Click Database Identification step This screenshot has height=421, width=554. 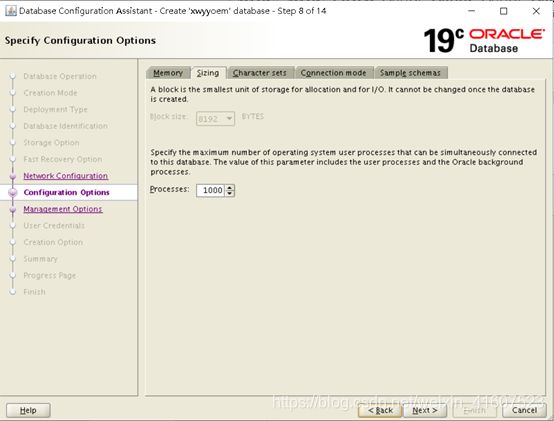65,126
